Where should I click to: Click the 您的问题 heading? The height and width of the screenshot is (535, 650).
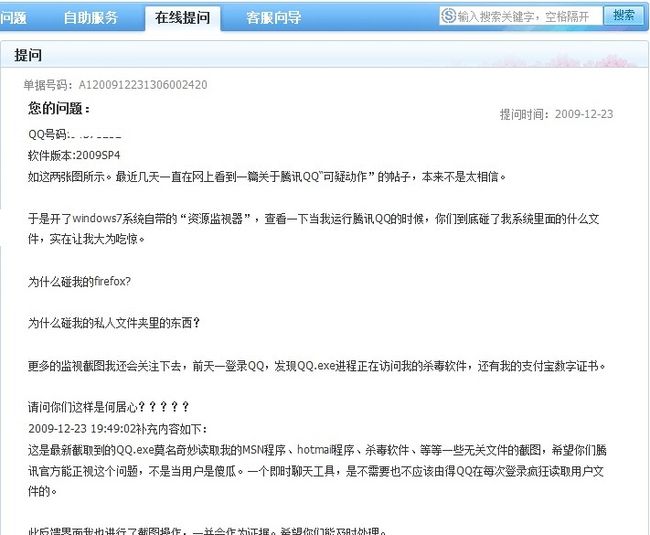point(59,109)
